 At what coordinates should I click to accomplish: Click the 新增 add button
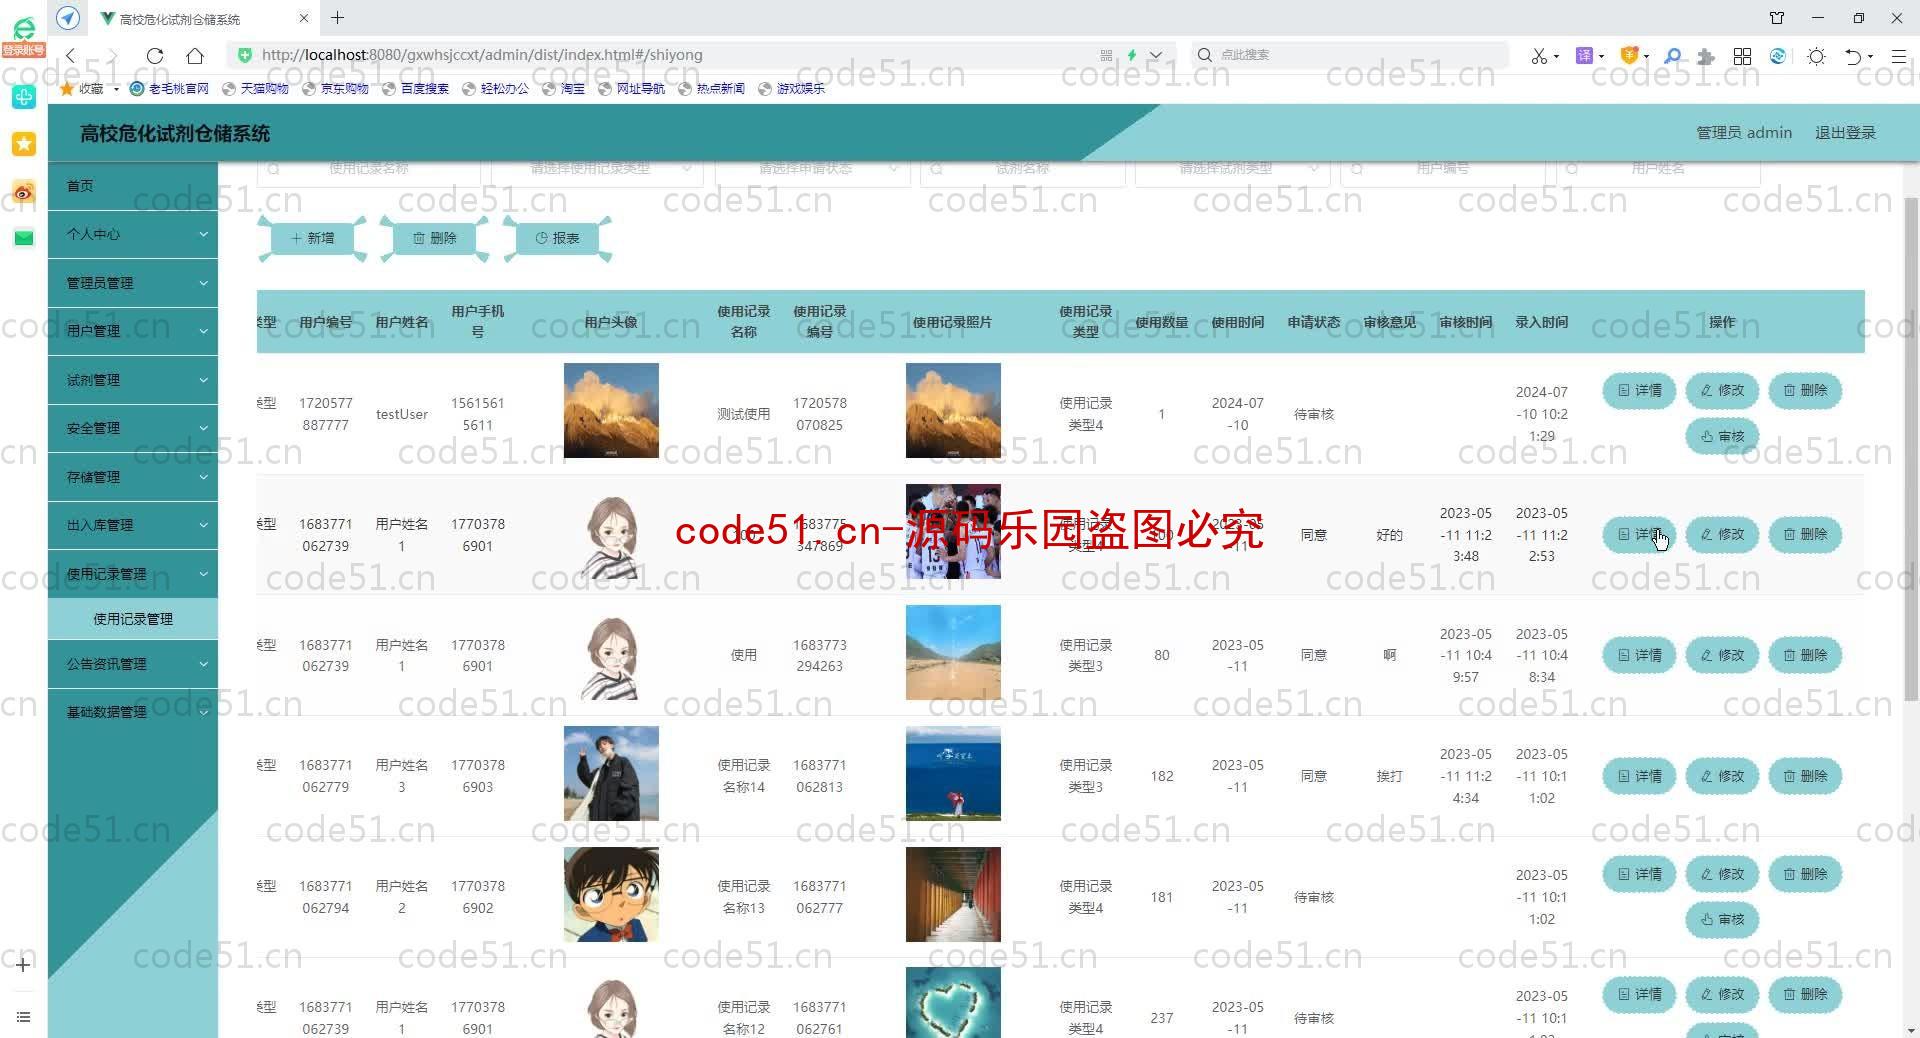[x=312, y=238]
